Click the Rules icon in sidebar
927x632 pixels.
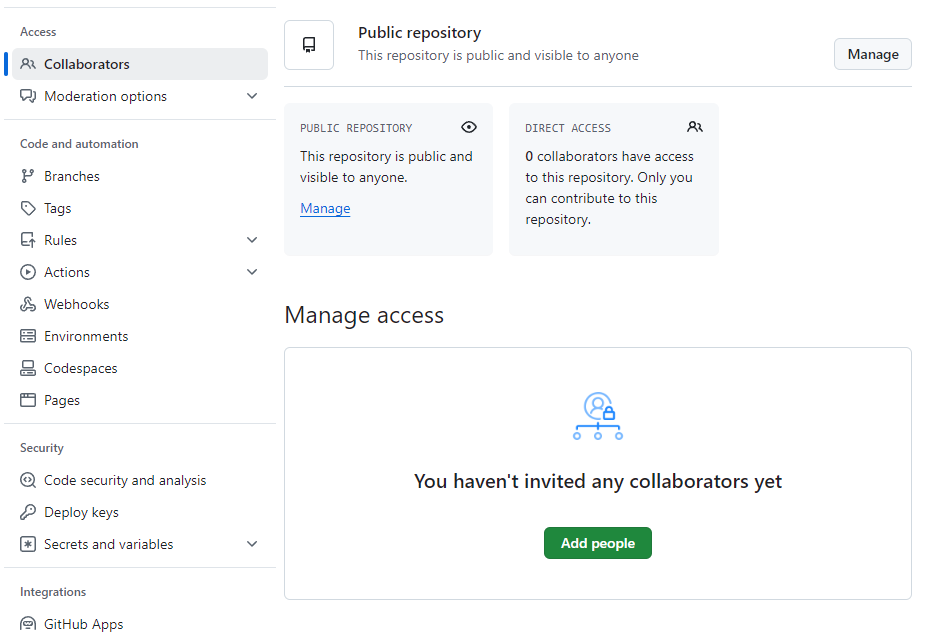pos(28,240)
